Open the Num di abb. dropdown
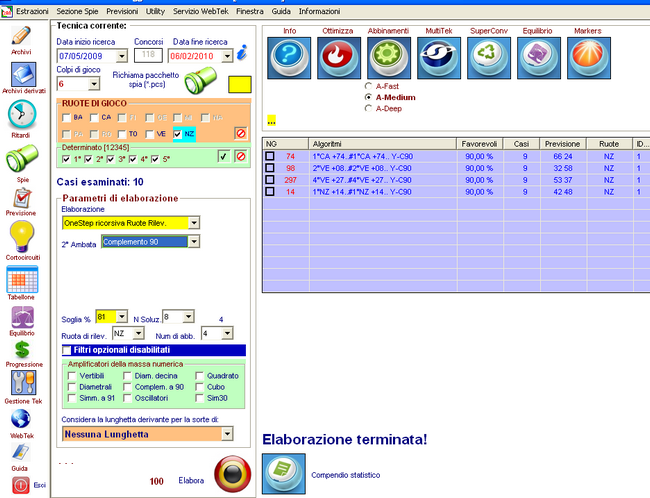The image size is (650, 498). click(227, 333)
